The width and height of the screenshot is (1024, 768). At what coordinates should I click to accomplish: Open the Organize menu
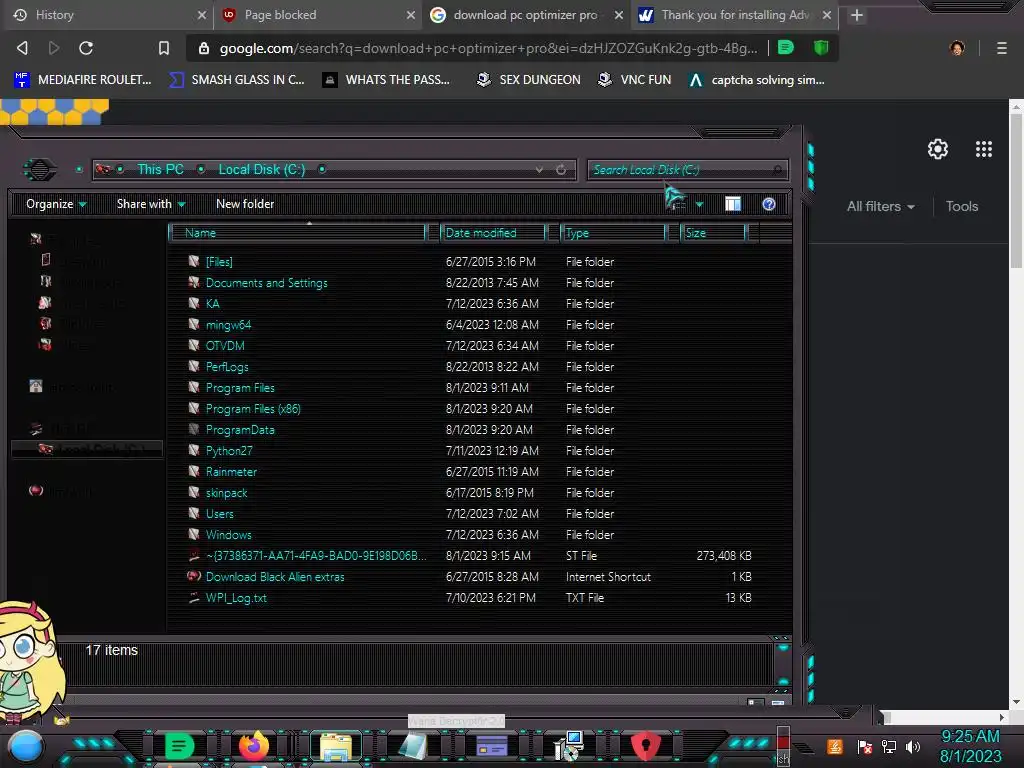(56, 204)
